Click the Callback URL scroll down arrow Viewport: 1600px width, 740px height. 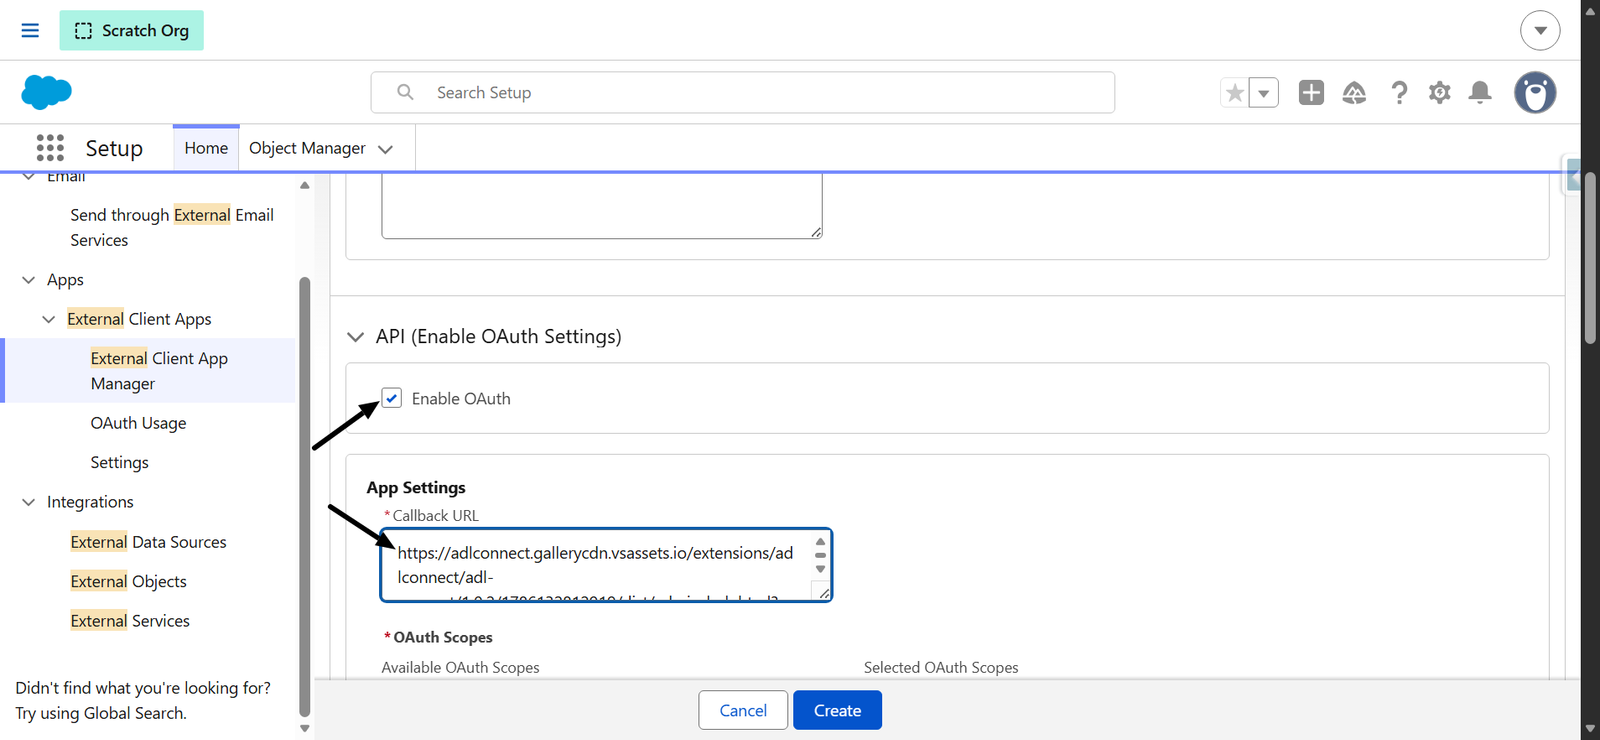[x=820, y=569]
